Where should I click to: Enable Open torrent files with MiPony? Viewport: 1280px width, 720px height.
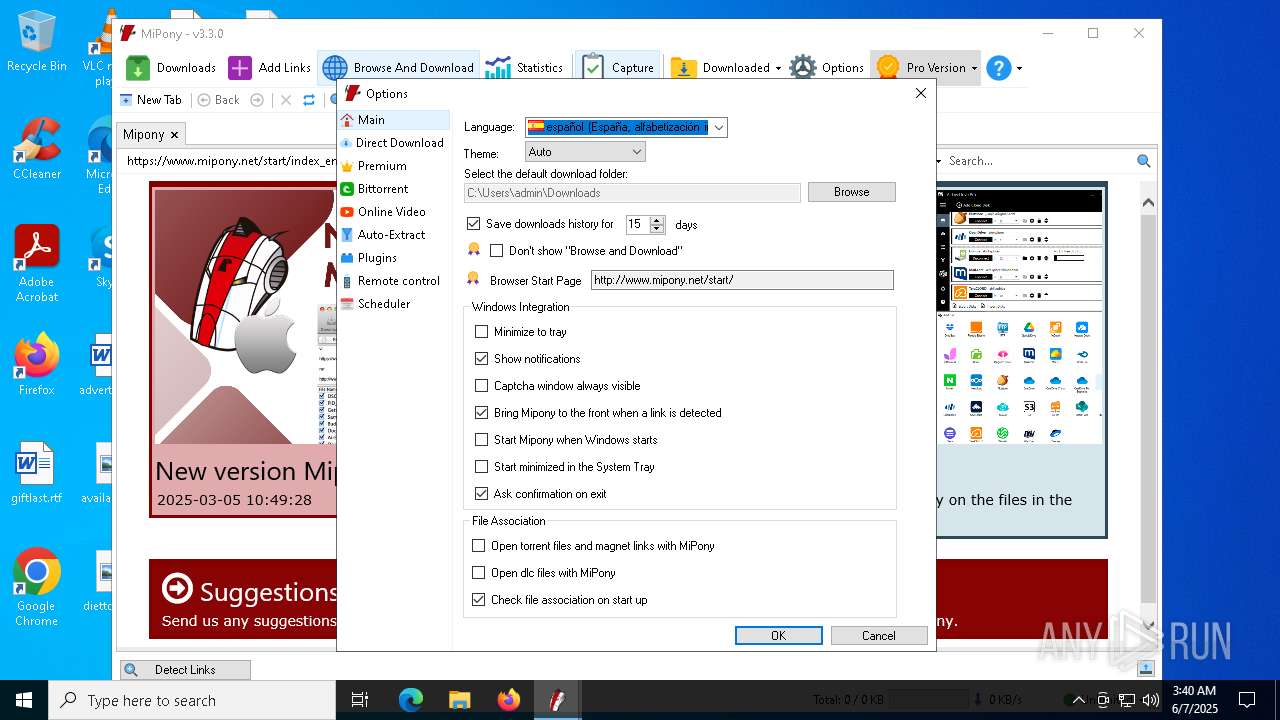[x=479, y=546]
